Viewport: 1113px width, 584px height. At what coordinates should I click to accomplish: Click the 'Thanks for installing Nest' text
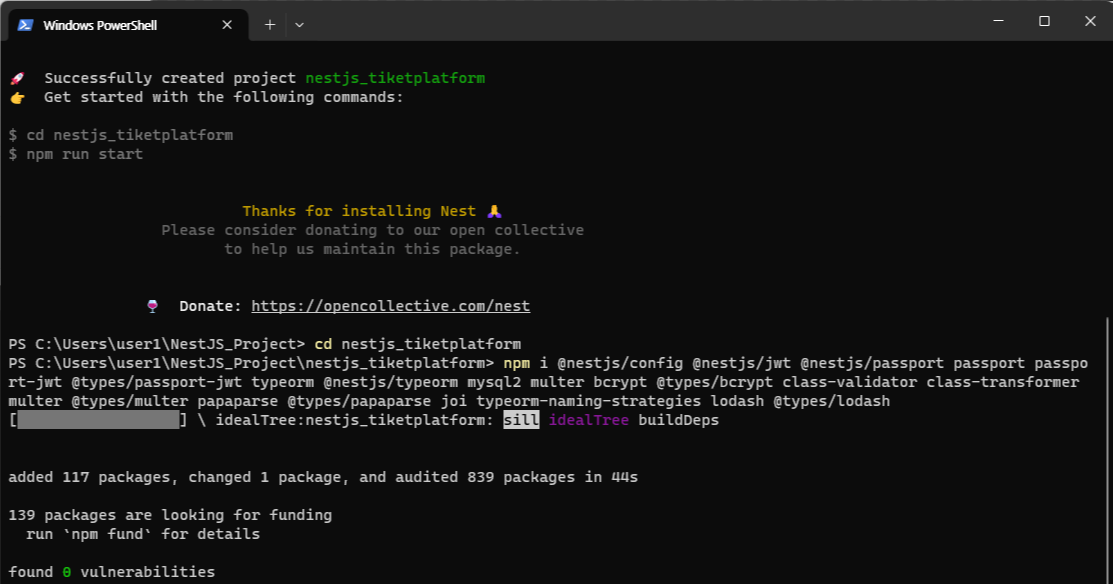point(359,211)
